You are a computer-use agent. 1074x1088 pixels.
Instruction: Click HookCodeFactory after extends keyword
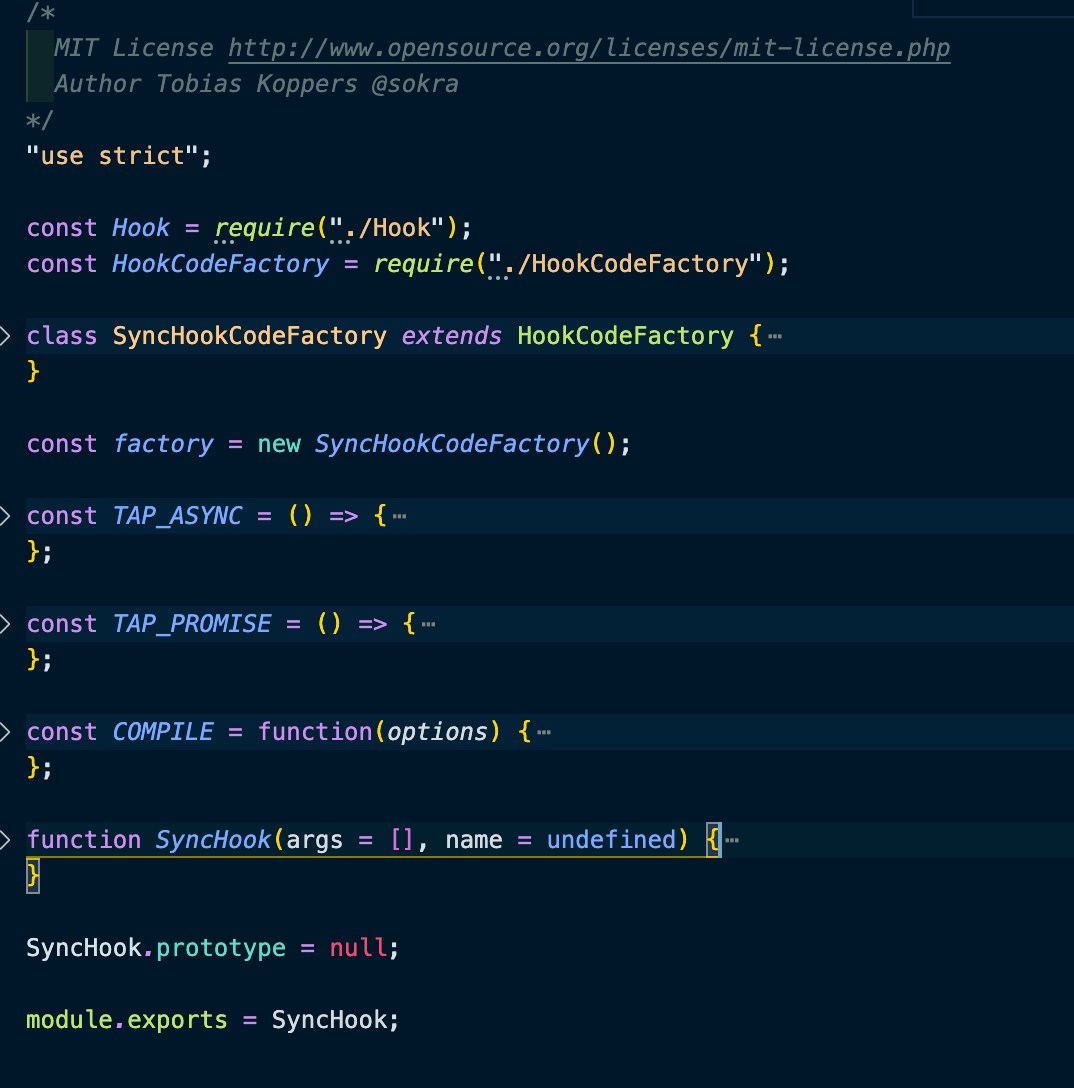coord(625,337)
